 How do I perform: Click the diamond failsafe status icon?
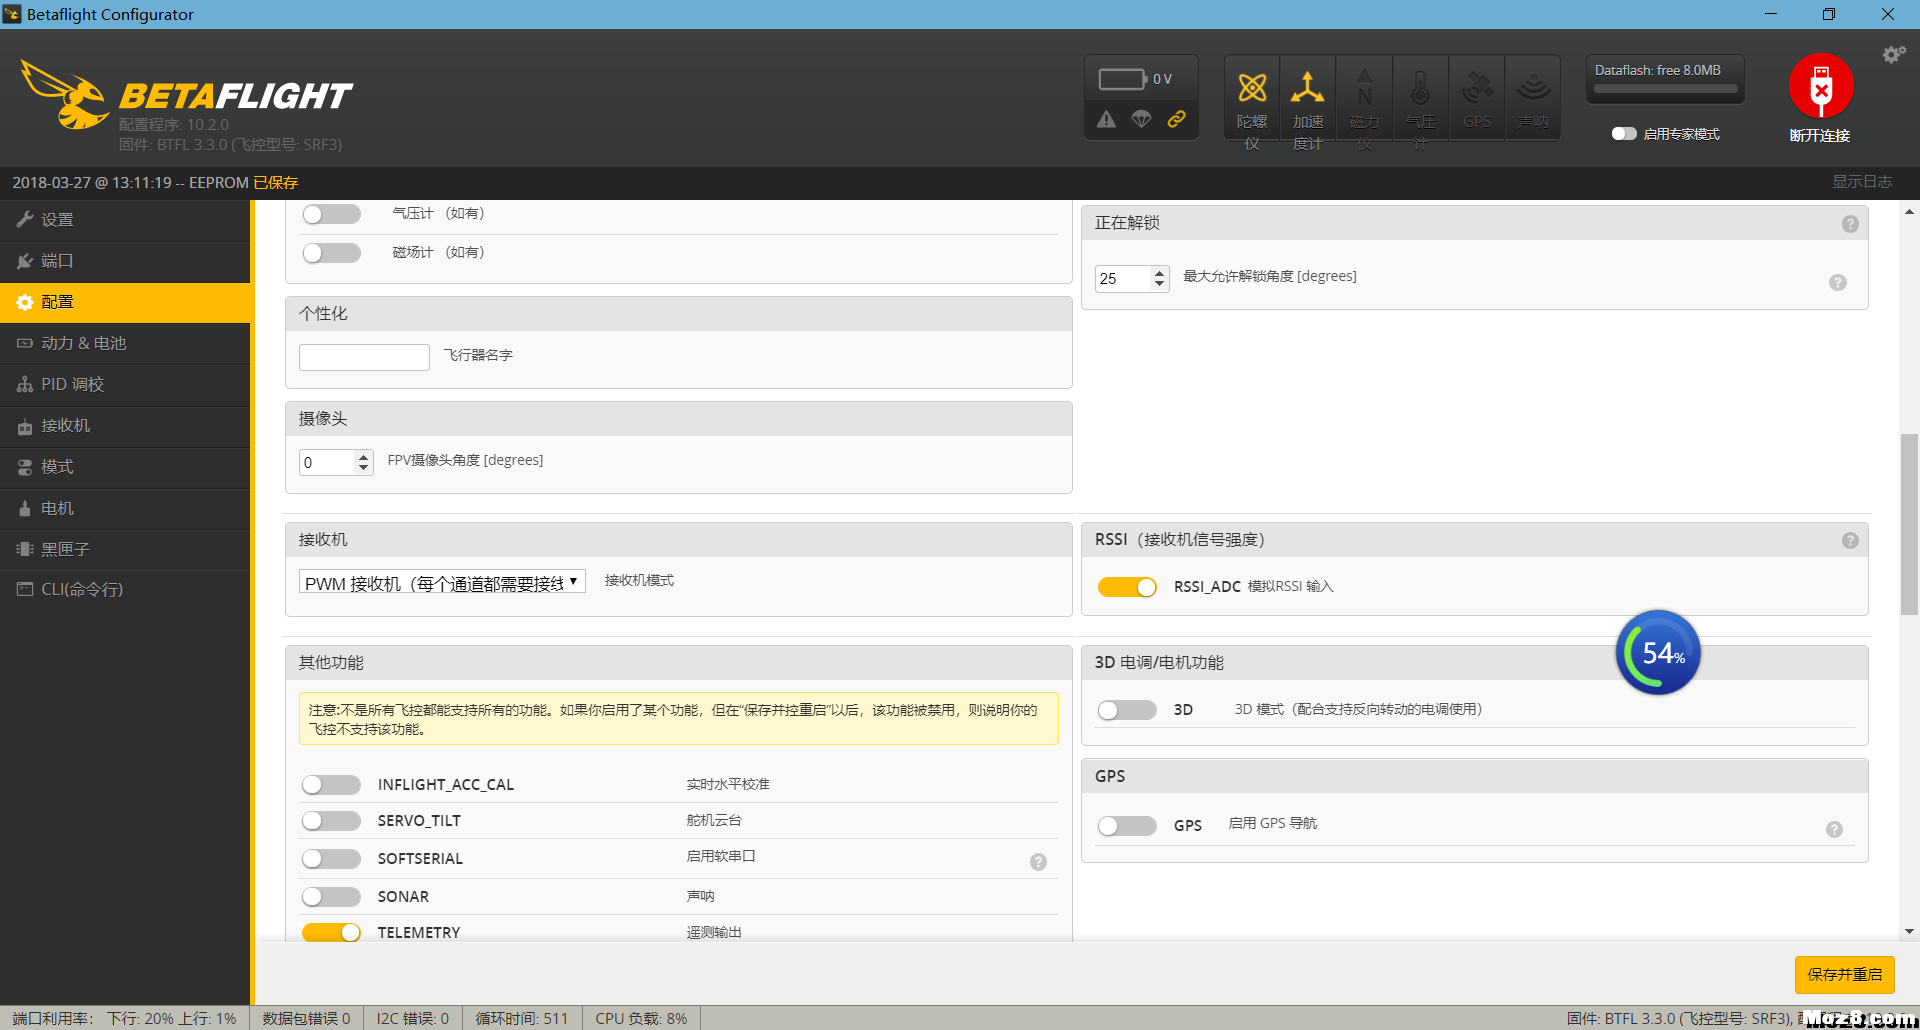[1141, 119]
